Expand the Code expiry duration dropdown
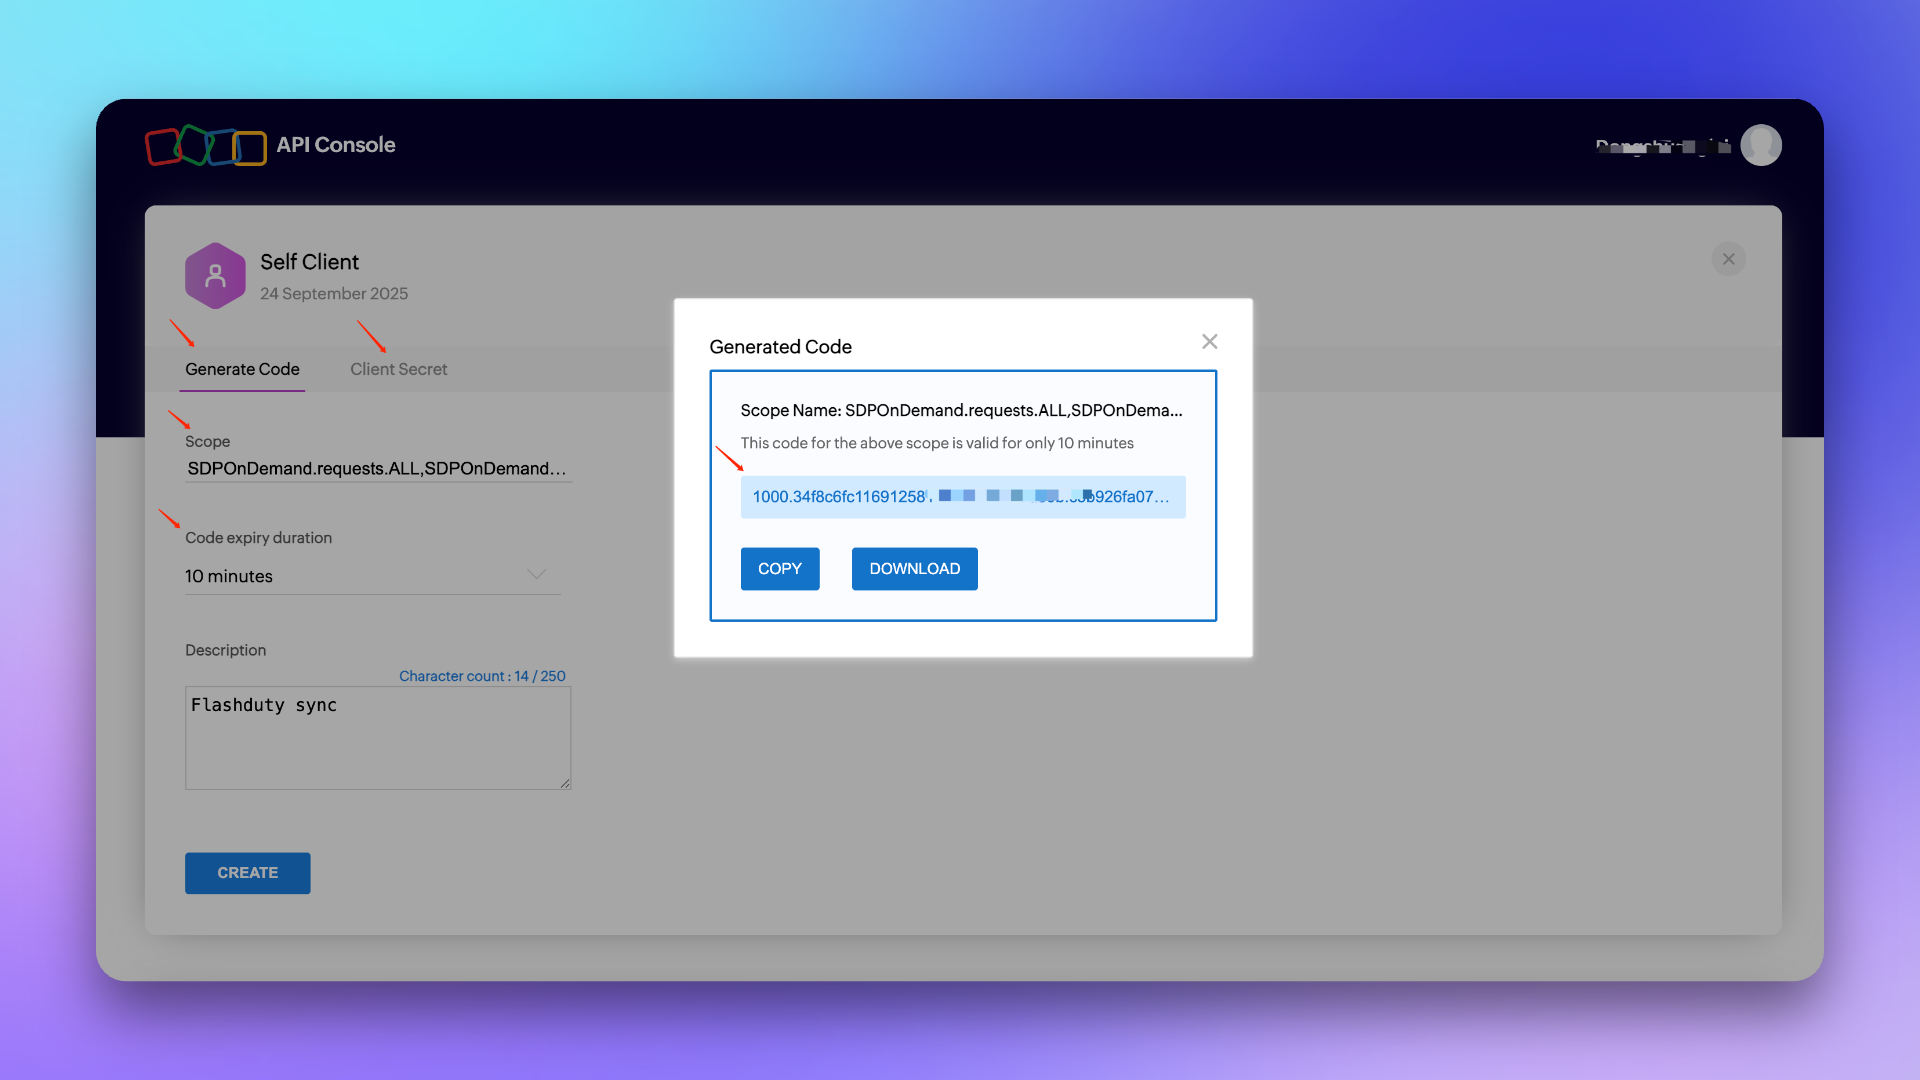Viewport: 1920px width, 1080px height. coord(370,576)
